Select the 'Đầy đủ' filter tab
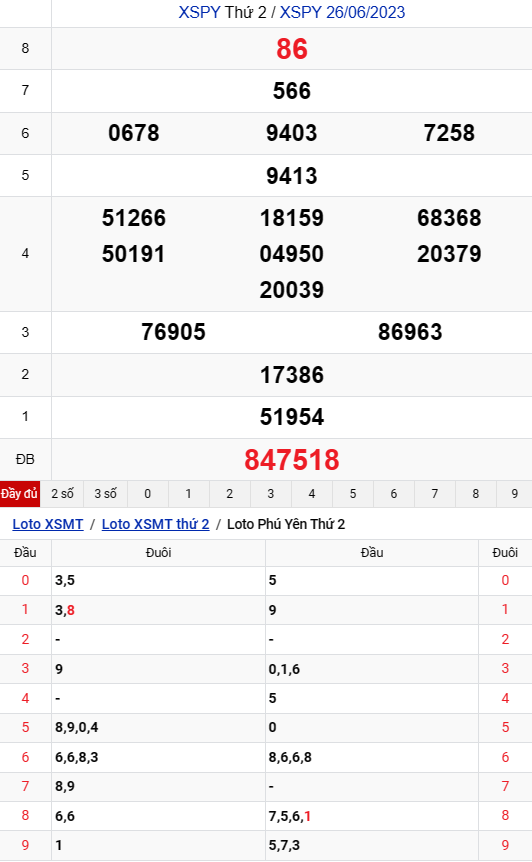The width and height of the screenshot is (532, 862). [20, 494]
